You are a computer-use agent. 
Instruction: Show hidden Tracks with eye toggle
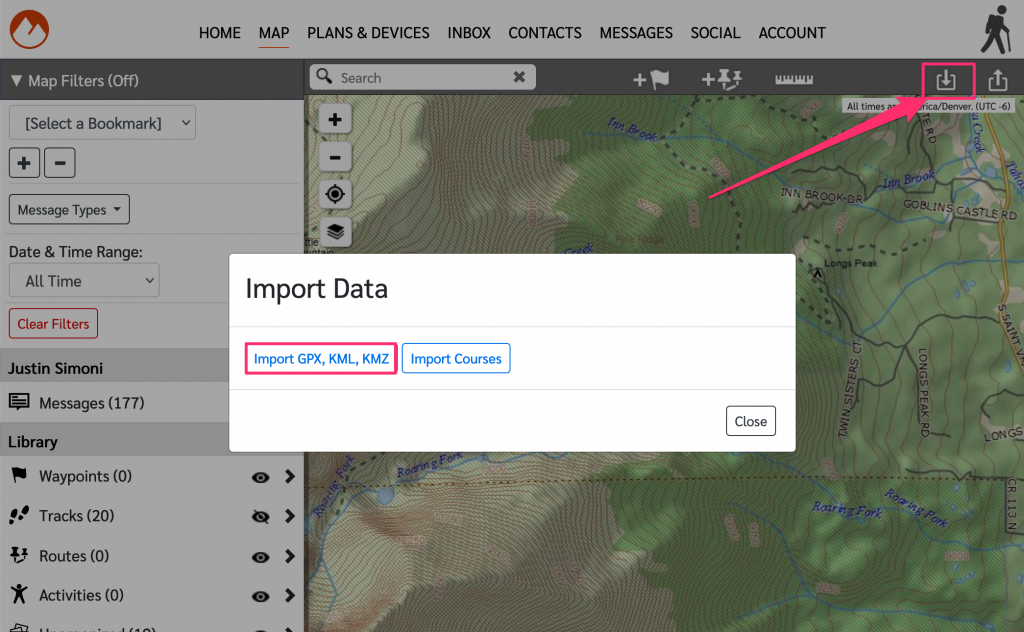(260, 517)
